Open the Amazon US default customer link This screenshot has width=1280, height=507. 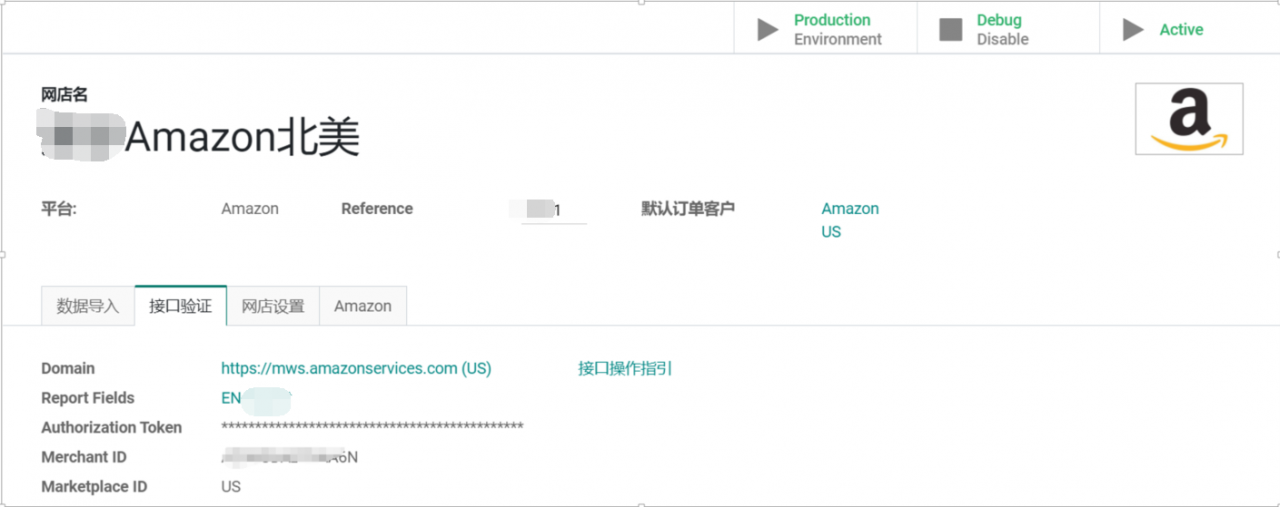pos(850,220)
